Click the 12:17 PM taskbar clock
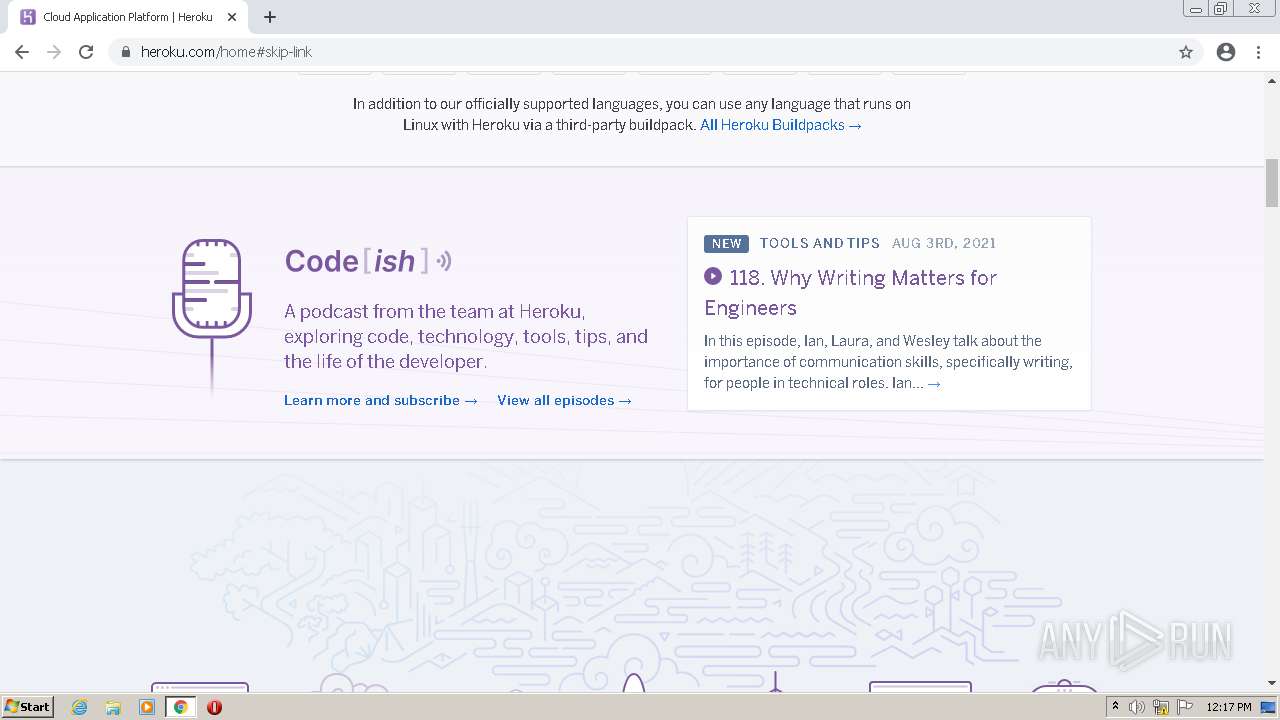The image size is (1280, 720). [1229, 707]
